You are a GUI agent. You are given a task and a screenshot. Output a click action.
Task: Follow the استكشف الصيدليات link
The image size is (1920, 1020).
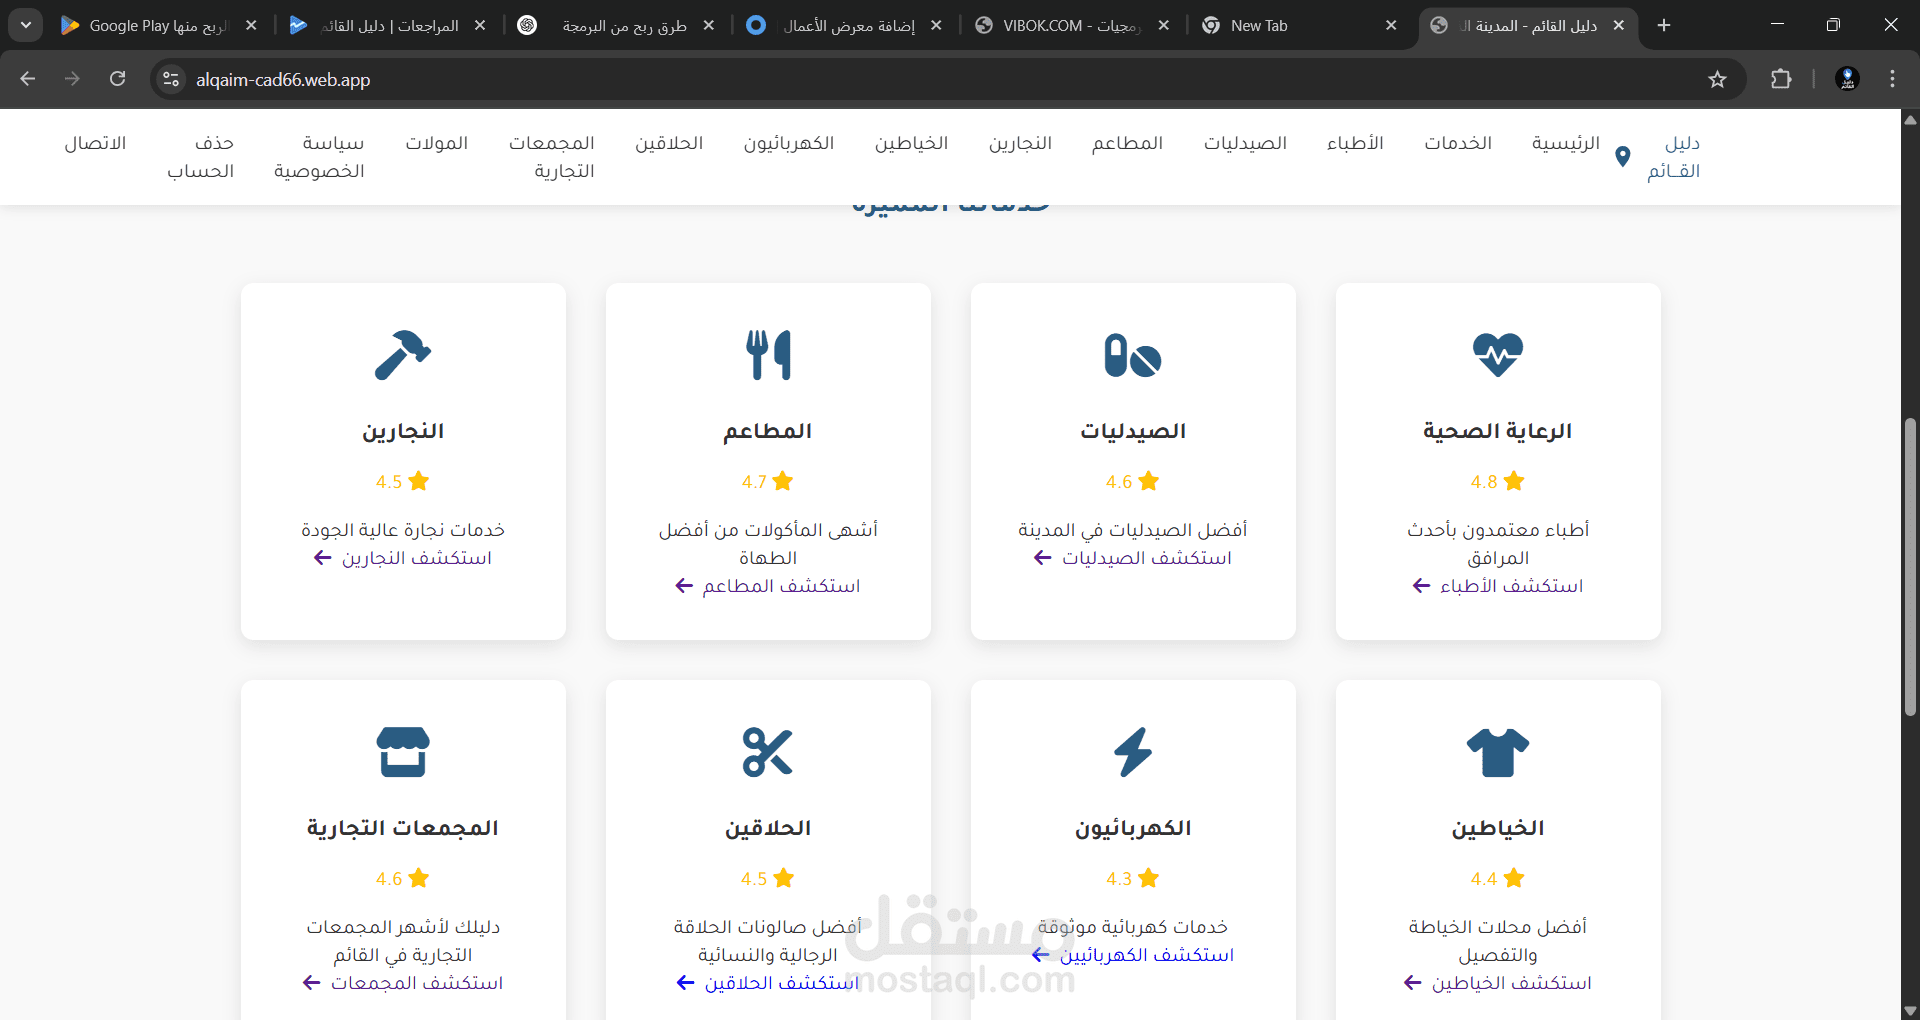pyautogui.click(x=1133, y=558)
